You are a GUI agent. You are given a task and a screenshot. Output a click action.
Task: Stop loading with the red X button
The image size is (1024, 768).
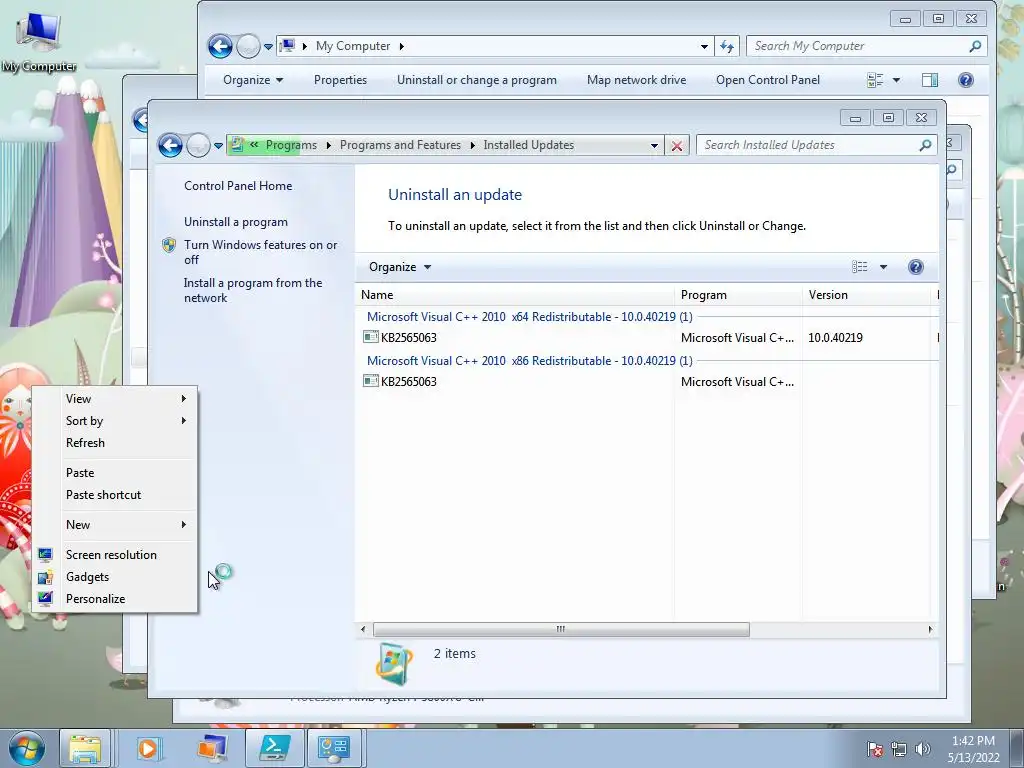677,146
